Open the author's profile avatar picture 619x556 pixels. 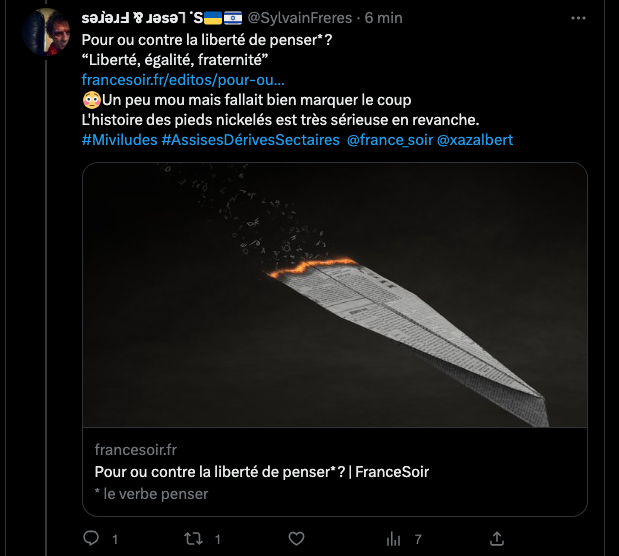(45, 33)
